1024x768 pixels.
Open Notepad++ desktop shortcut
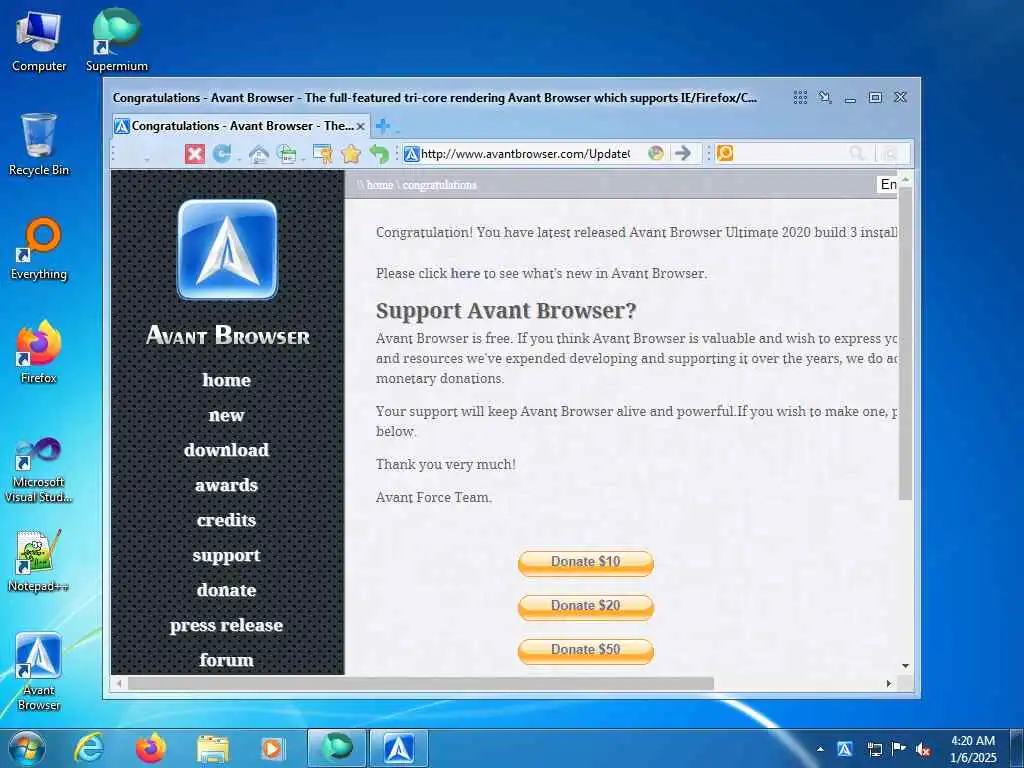click(x=39, y=561)
